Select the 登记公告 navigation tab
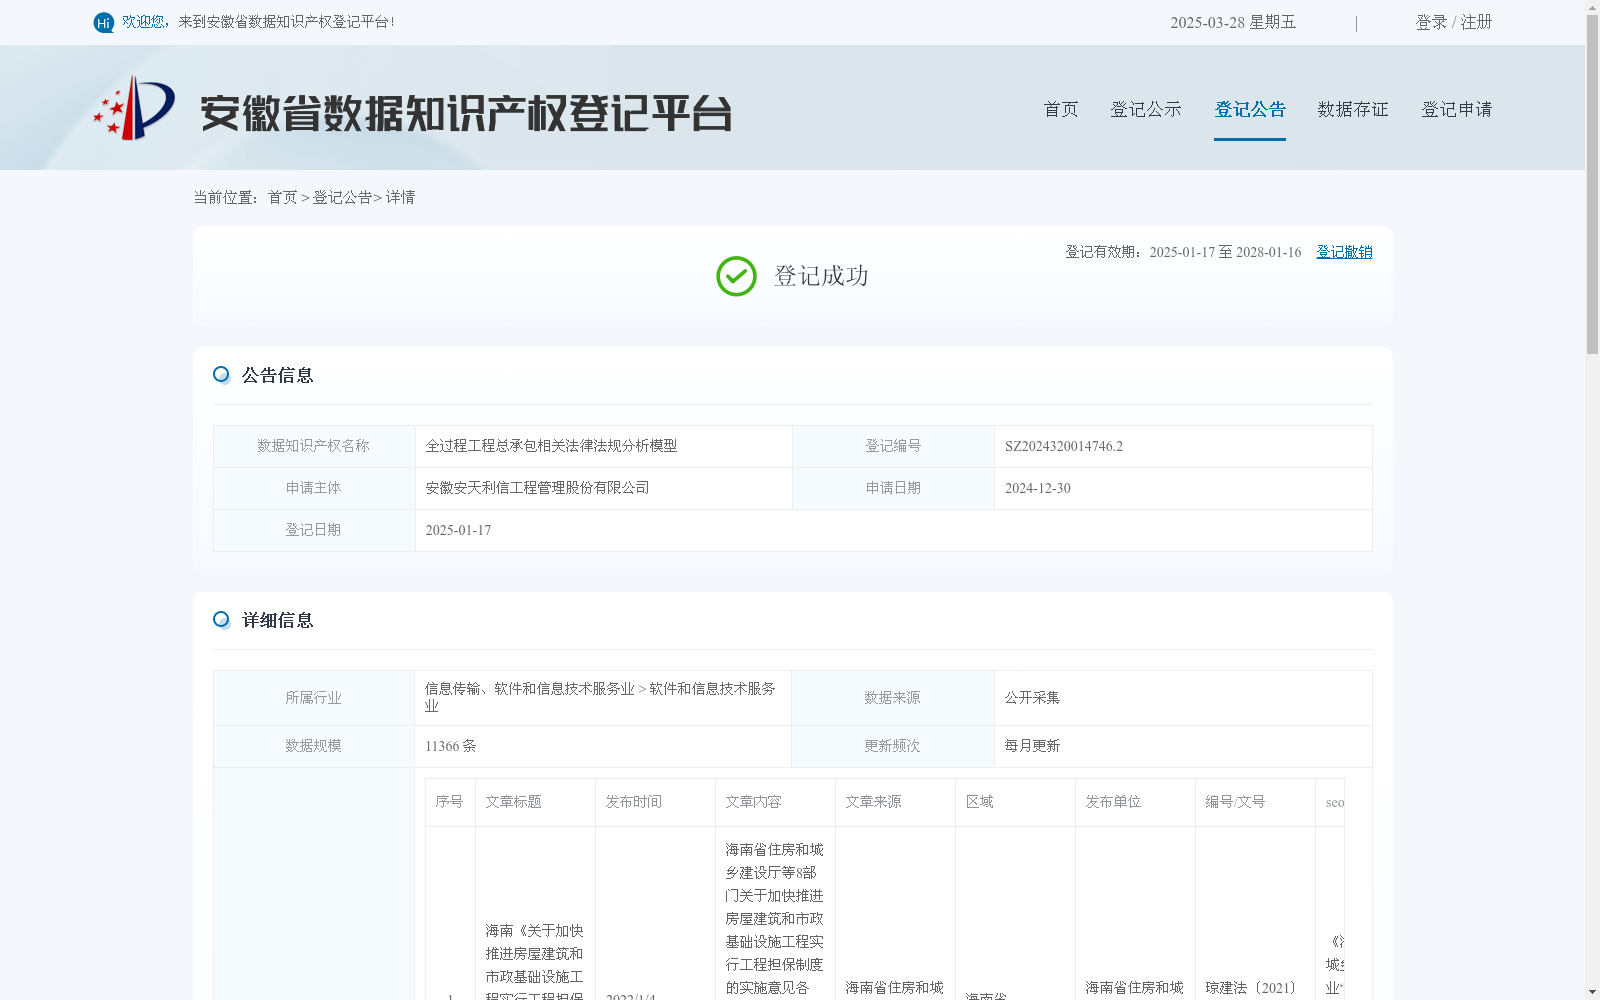 [1250, 109]
